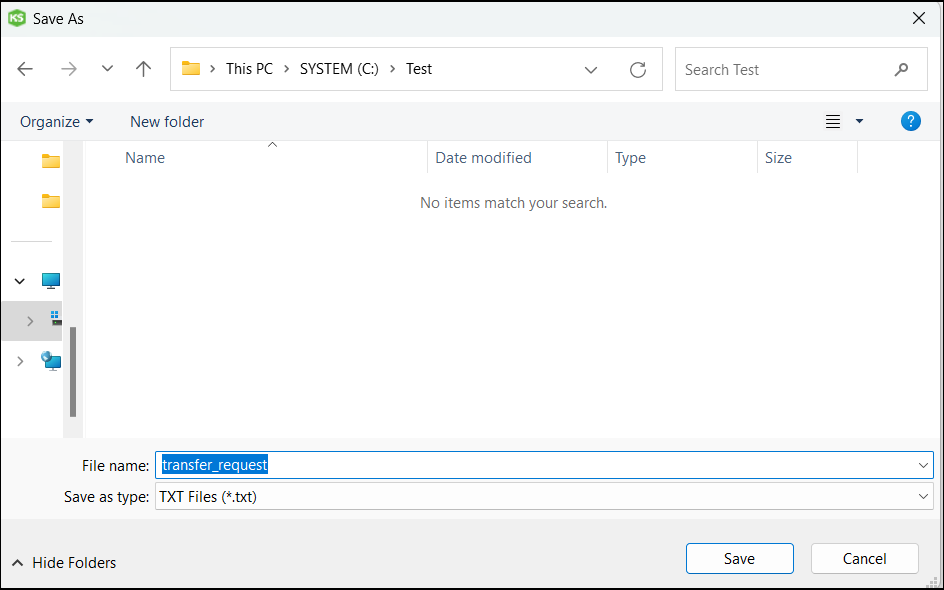Click the view layout icon

tap(832, 122)
